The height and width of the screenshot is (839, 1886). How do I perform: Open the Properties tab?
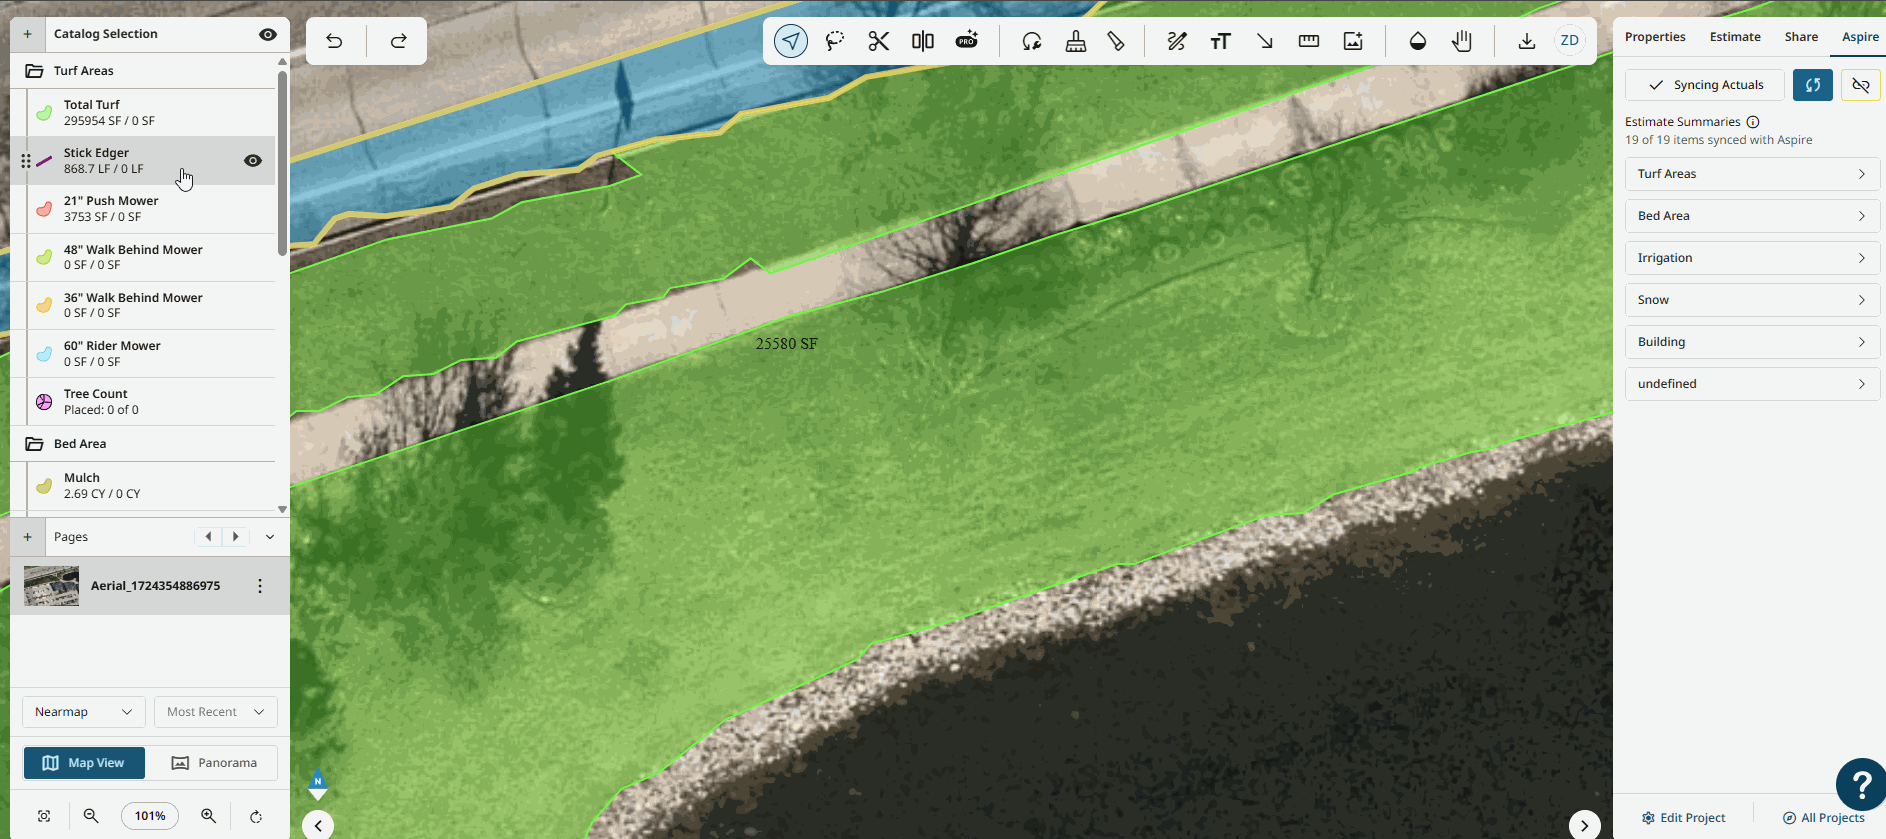1655,37
